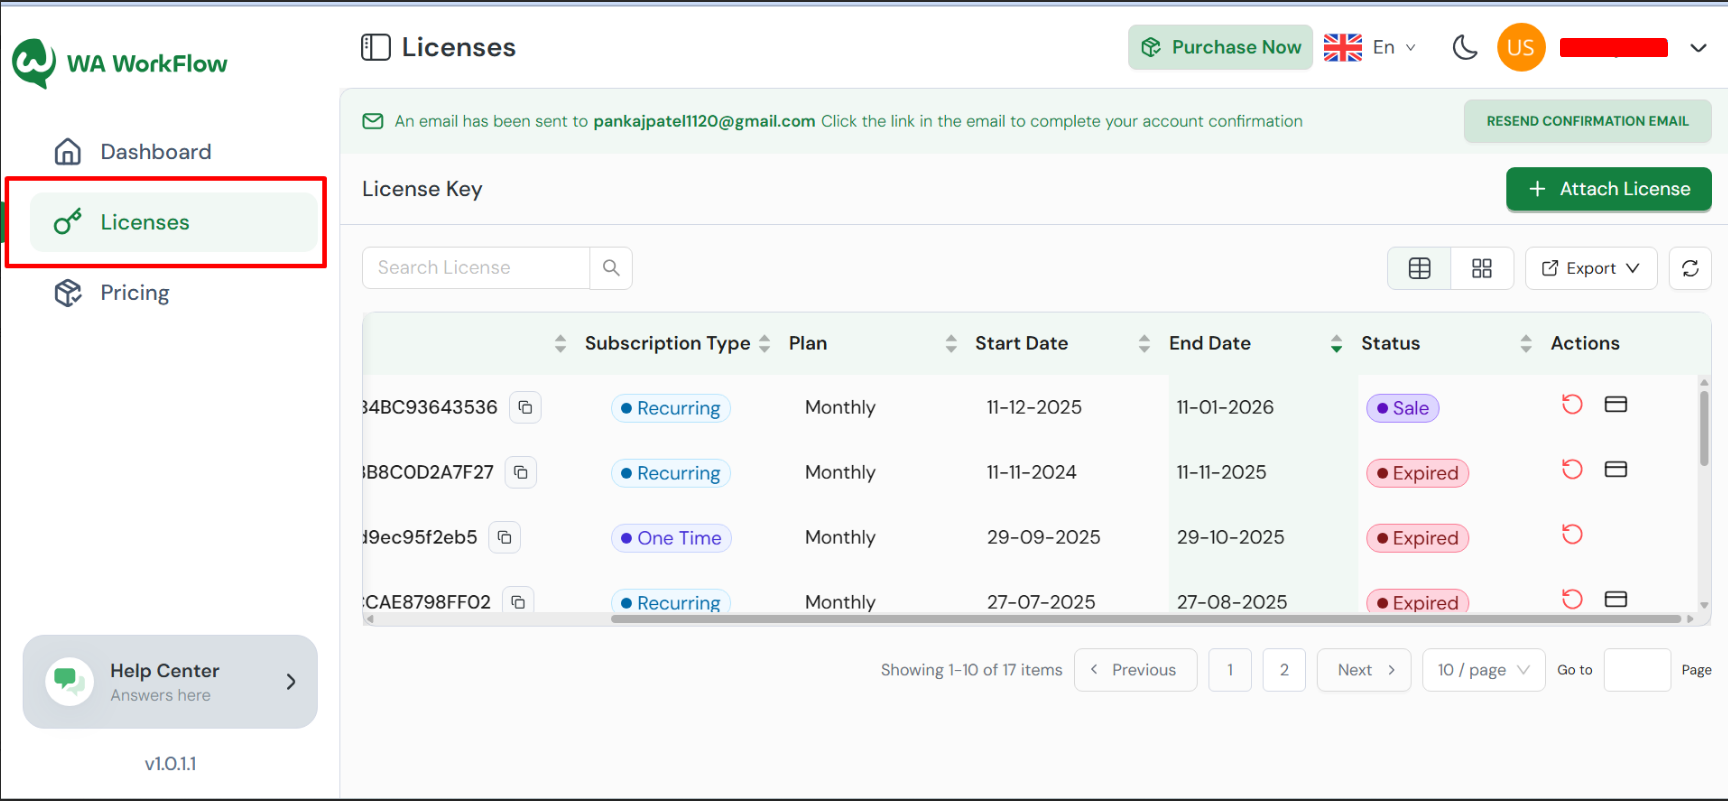This screenshot has height=801, width=1728.
Task: Copy the license key ending 9ec95f2eb5
Action: (505, 538)
